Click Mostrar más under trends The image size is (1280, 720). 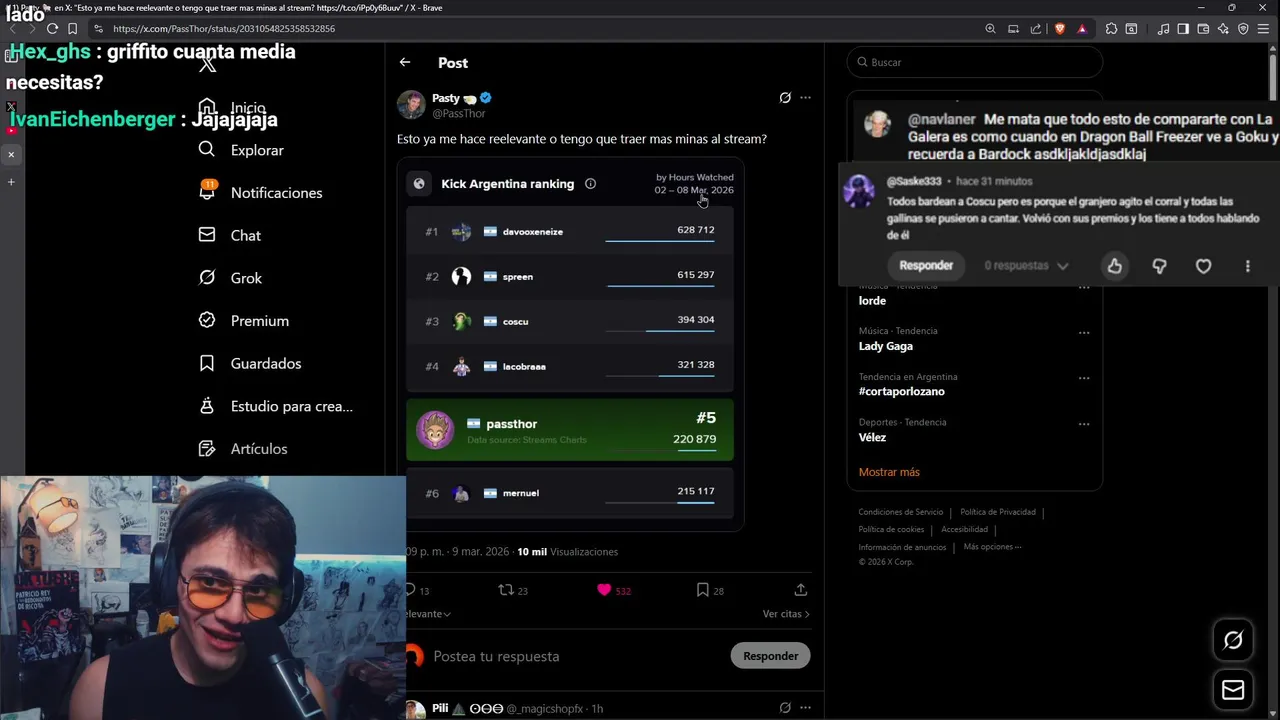point(889,472)
